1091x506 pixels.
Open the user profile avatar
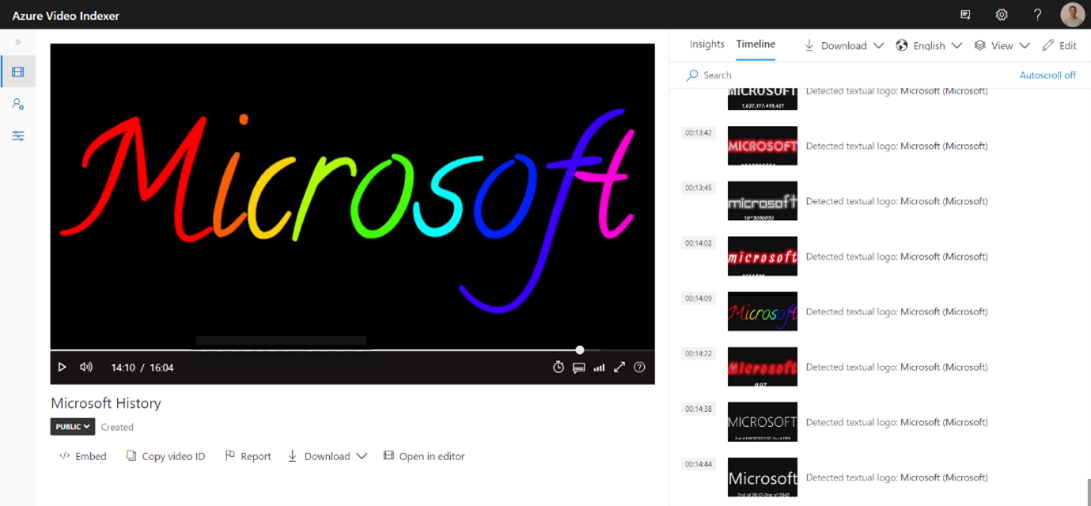1072,14
